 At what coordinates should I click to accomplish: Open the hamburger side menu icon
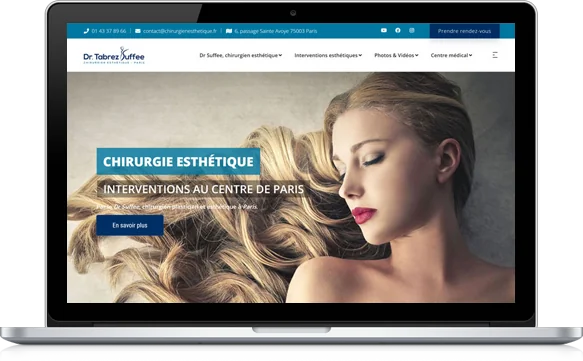pos(495,55)
